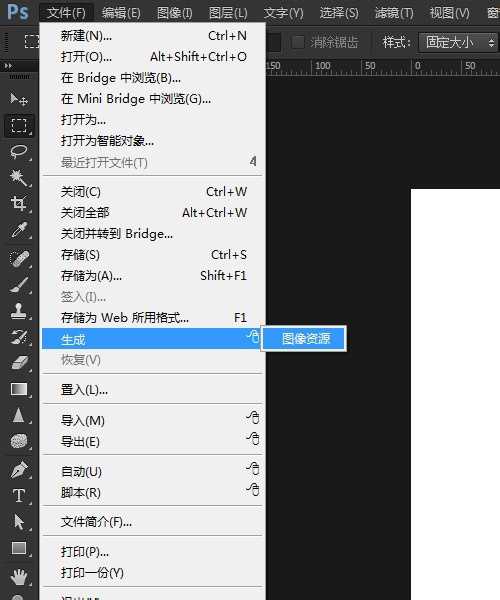Screen dimensions: 500x600
Task: Select the Clone Stamp tool
Action: pos(18,311)
